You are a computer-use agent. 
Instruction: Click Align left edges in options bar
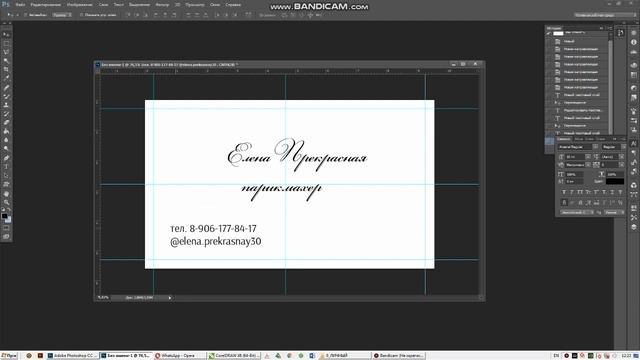click(x=156, y=15)
